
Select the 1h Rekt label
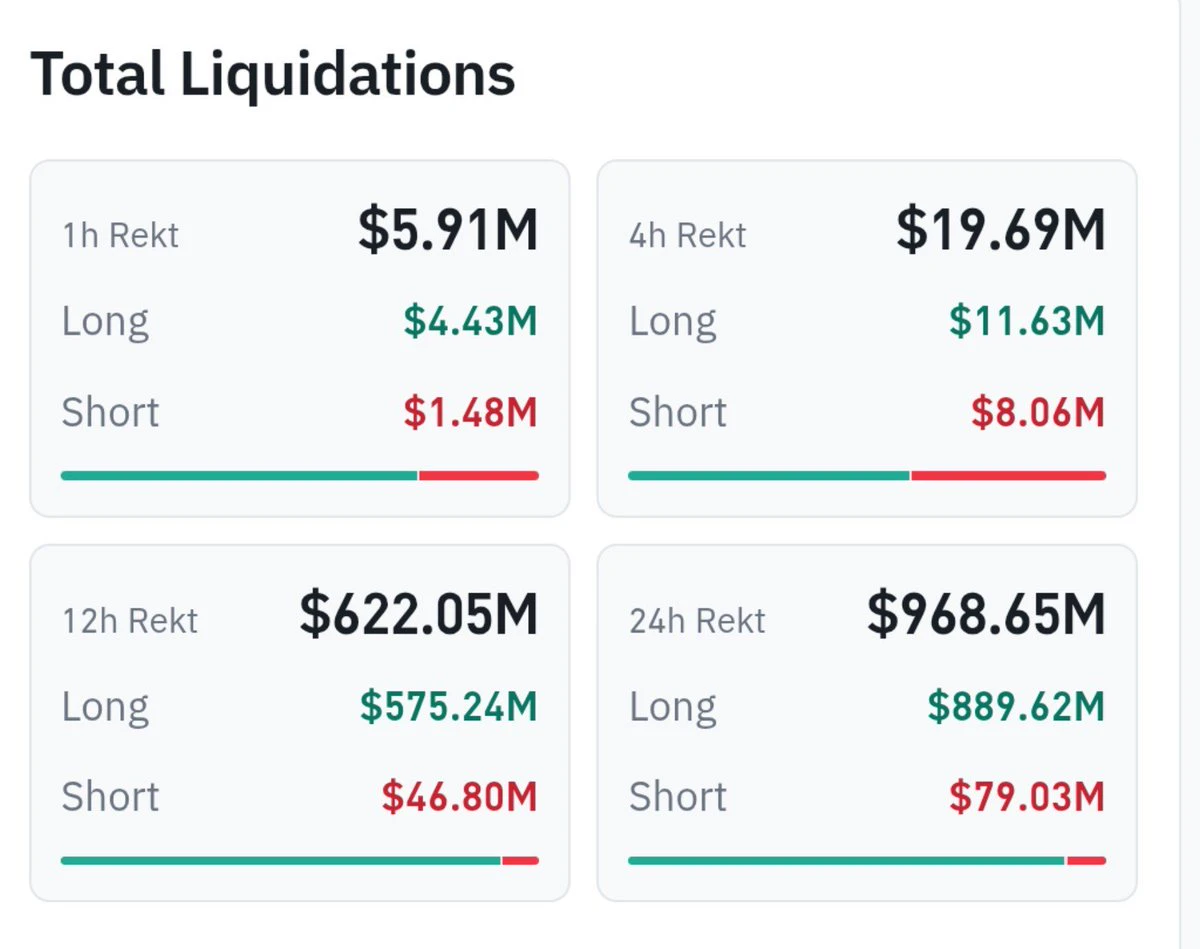(x=120, y=235)
